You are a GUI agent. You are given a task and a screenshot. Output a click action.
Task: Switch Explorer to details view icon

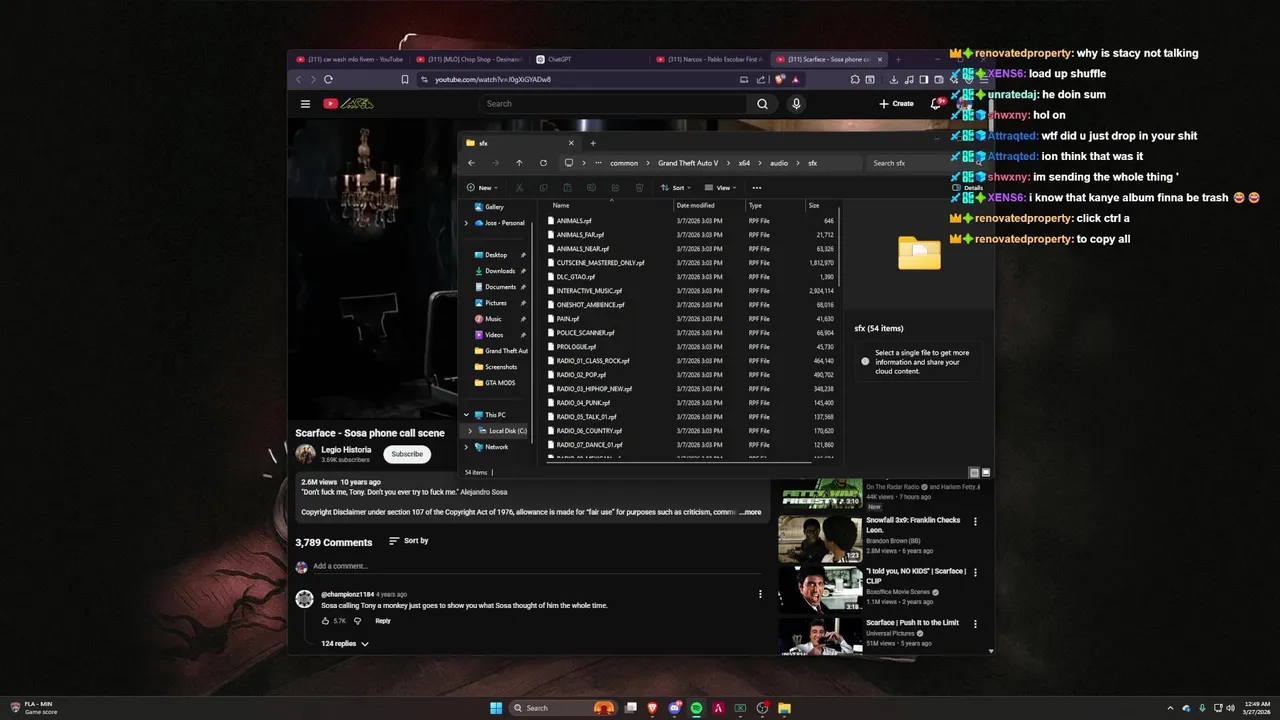(x=974, y=472)
